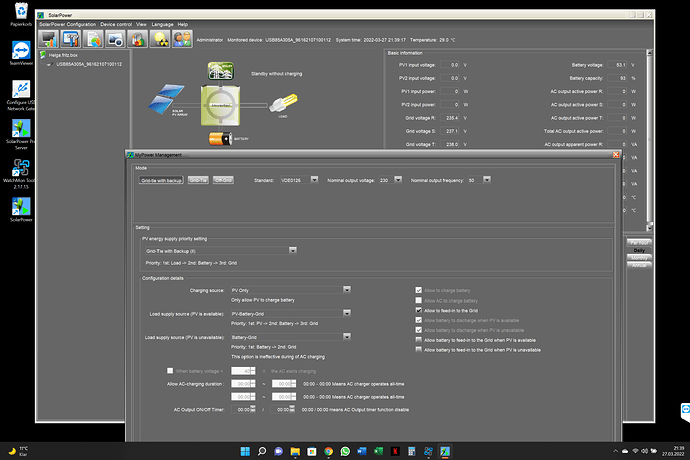Image resolution: width=690 pixels, height=460 pixels.
Task: Open the tools settings toolbar icon
Action: point(71,39)
